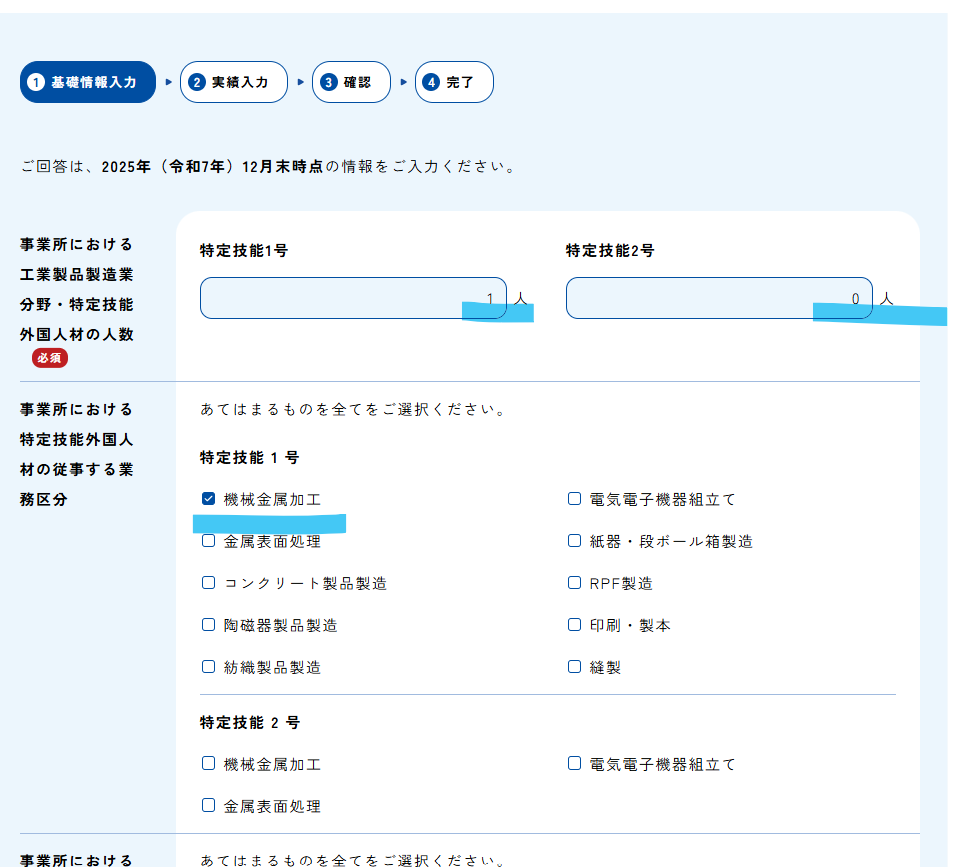Check the 縫製 checkbox
This screenshot has height=867, width=972.
pos(574,666)
